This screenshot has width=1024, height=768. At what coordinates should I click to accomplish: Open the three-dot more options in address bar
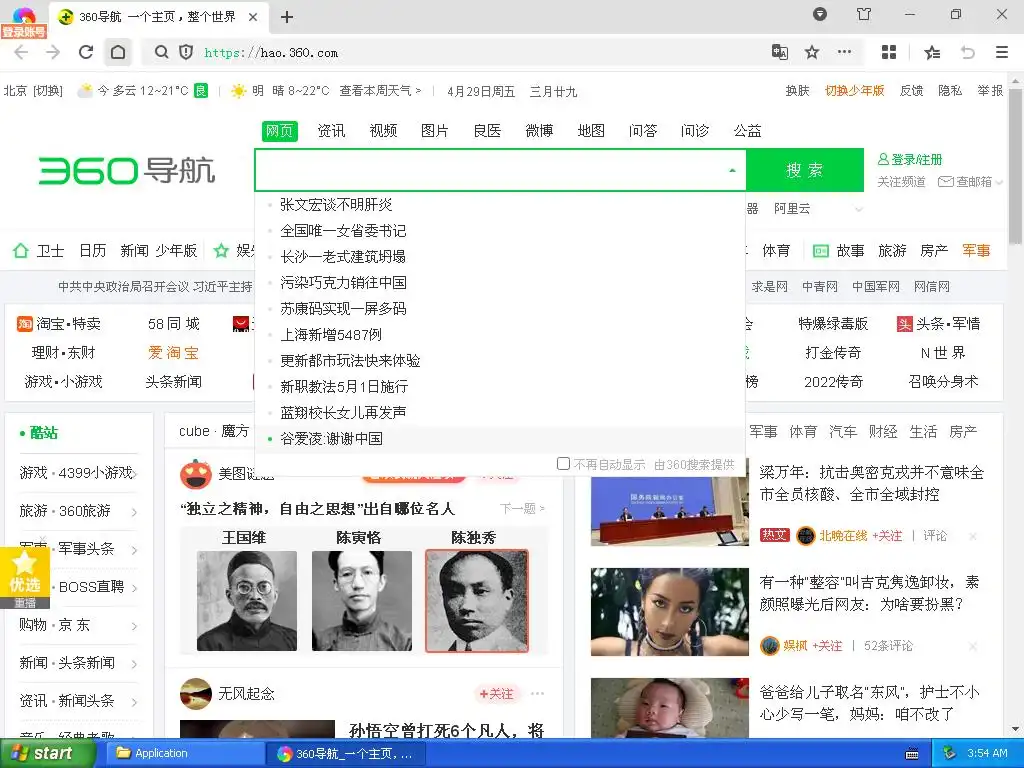coord(844,52)
